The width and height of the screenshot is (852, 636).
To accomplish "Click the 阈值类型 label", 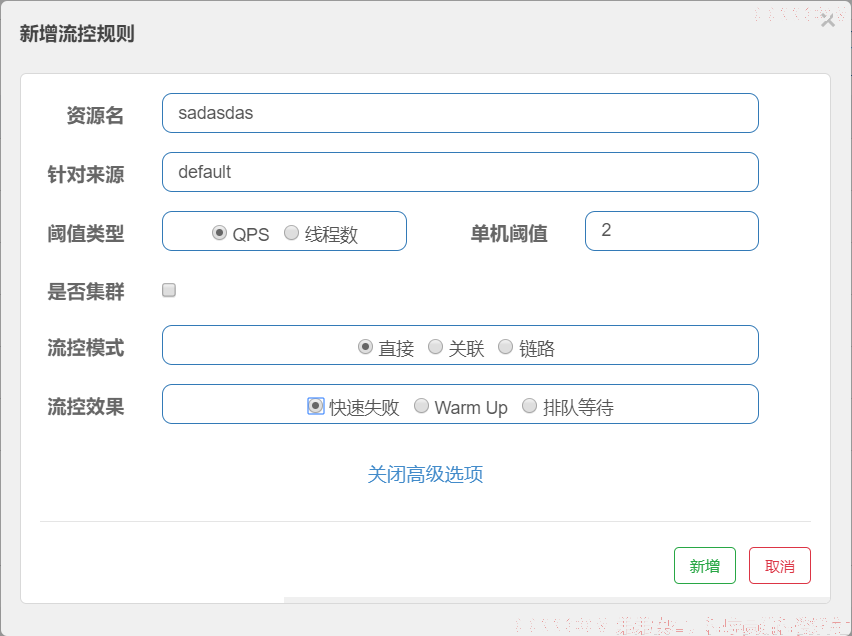I will pos(86,234).
